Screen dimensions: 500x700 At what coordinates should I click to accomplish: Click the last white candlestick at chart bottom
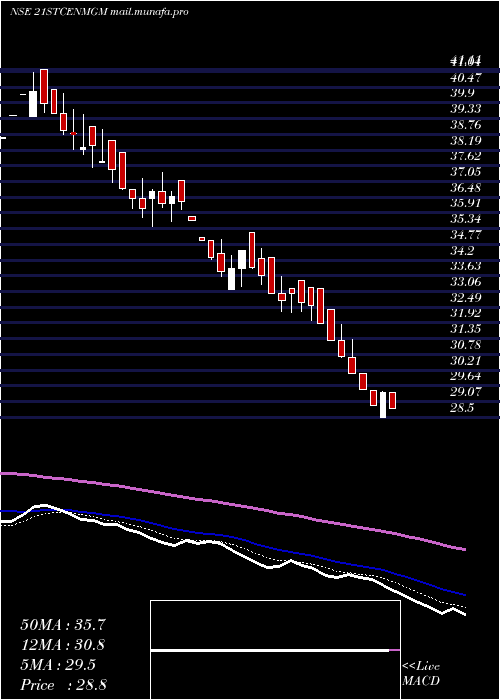[x=383, y=405]
